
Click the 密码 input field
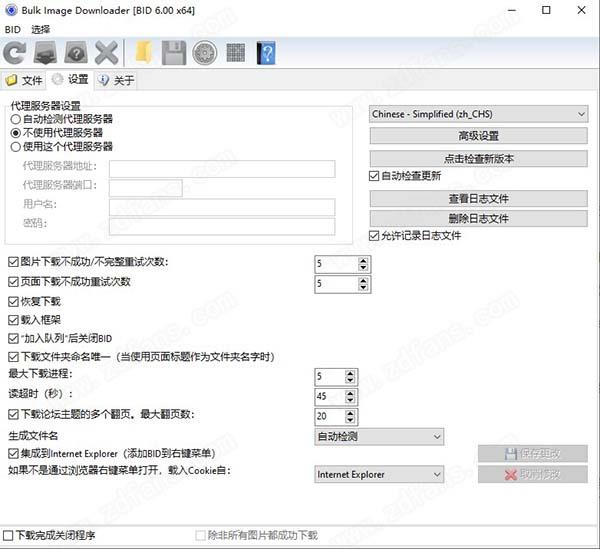pos(222,226)
